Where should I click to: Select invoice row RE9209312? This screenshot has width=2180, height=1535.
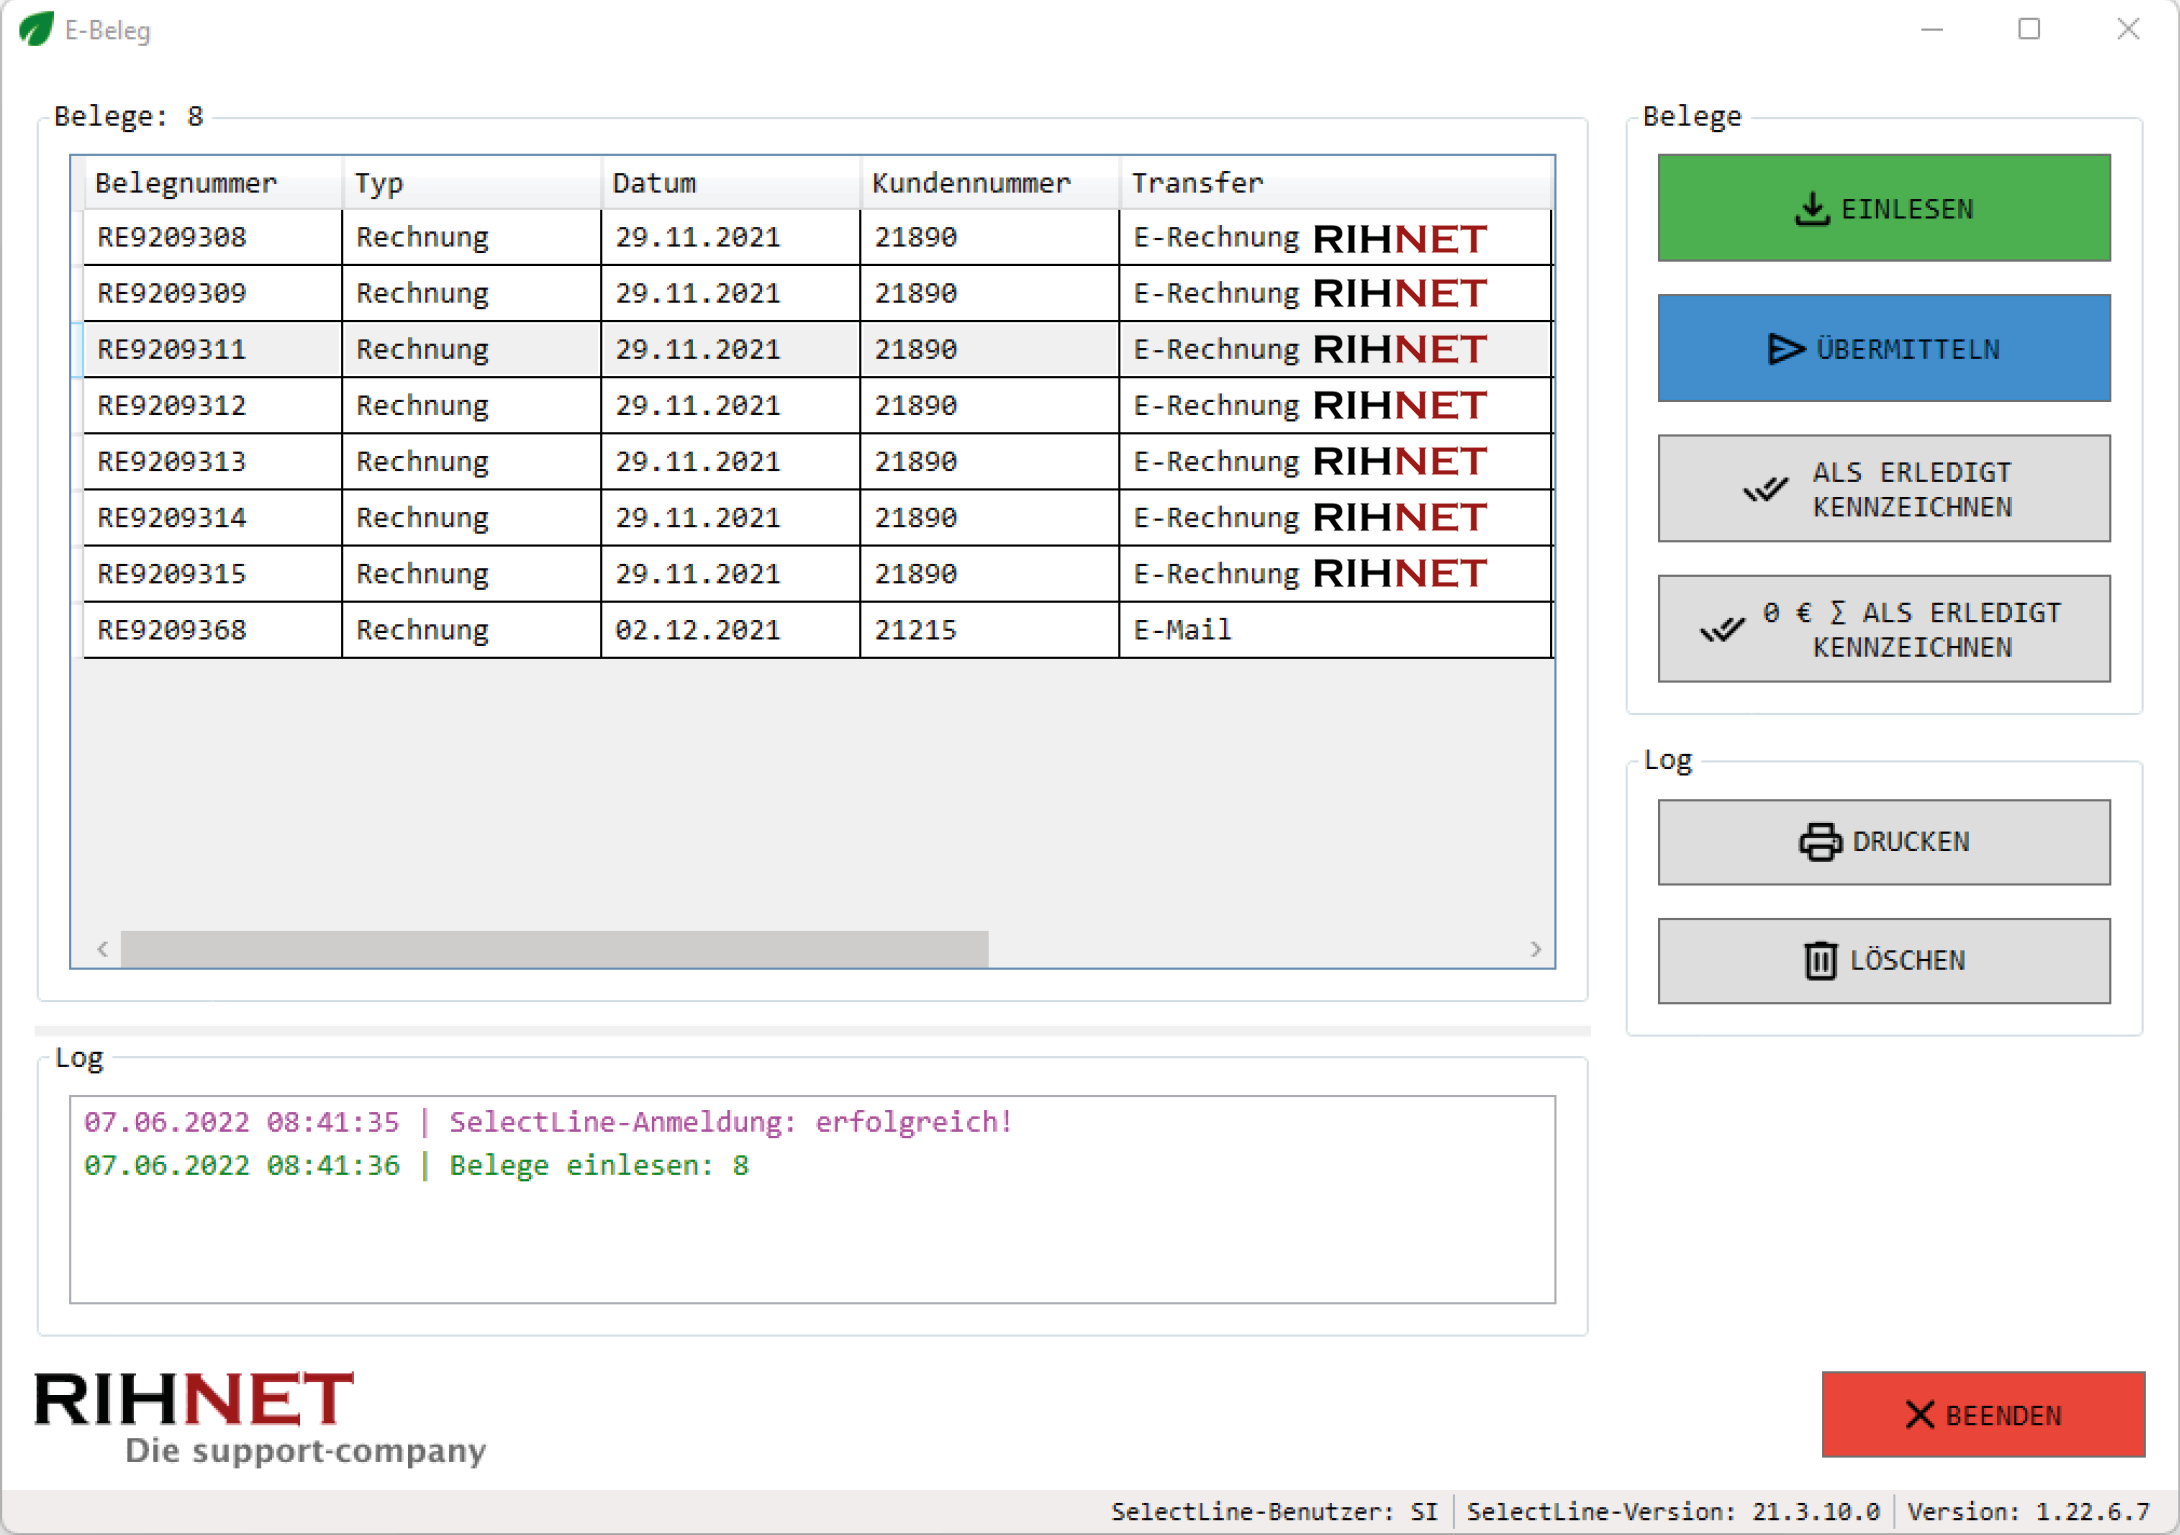(172, 406)
